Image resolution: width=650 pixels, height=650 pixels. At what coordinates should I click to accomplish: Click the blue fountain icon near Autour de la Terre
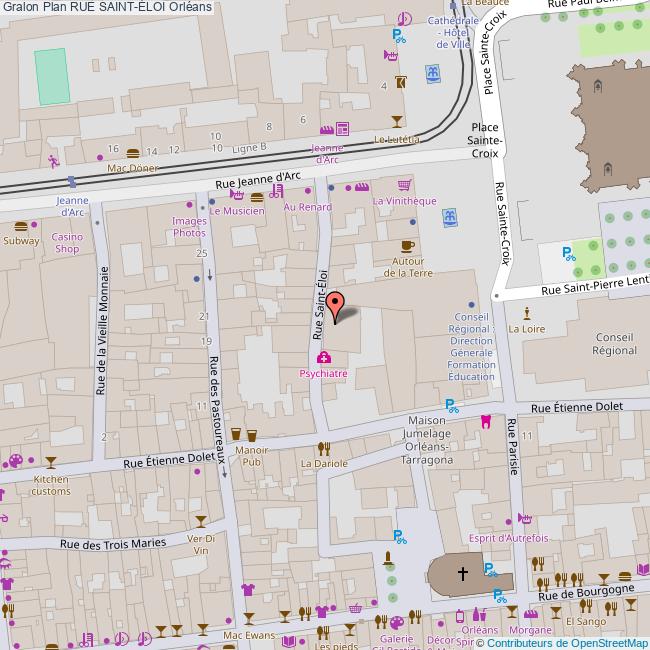coord(451,216)
